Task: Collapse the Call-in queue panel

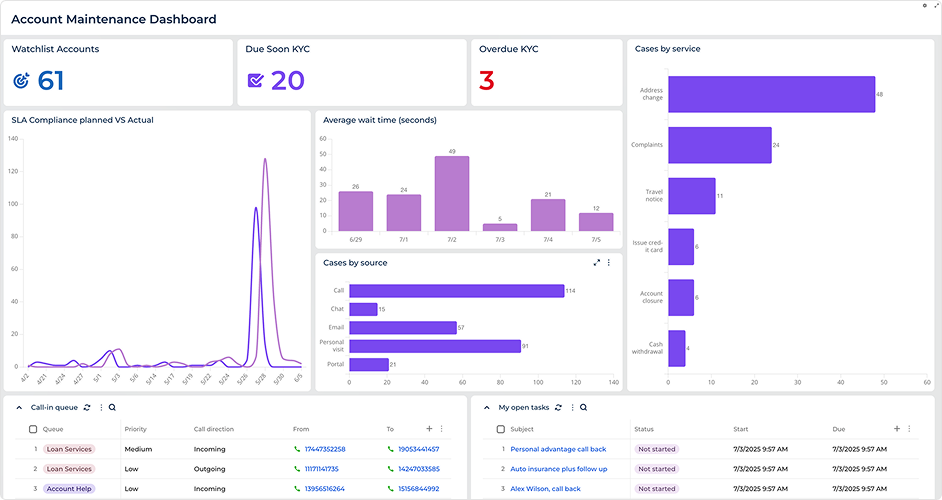Action: [x=21, y=408]
